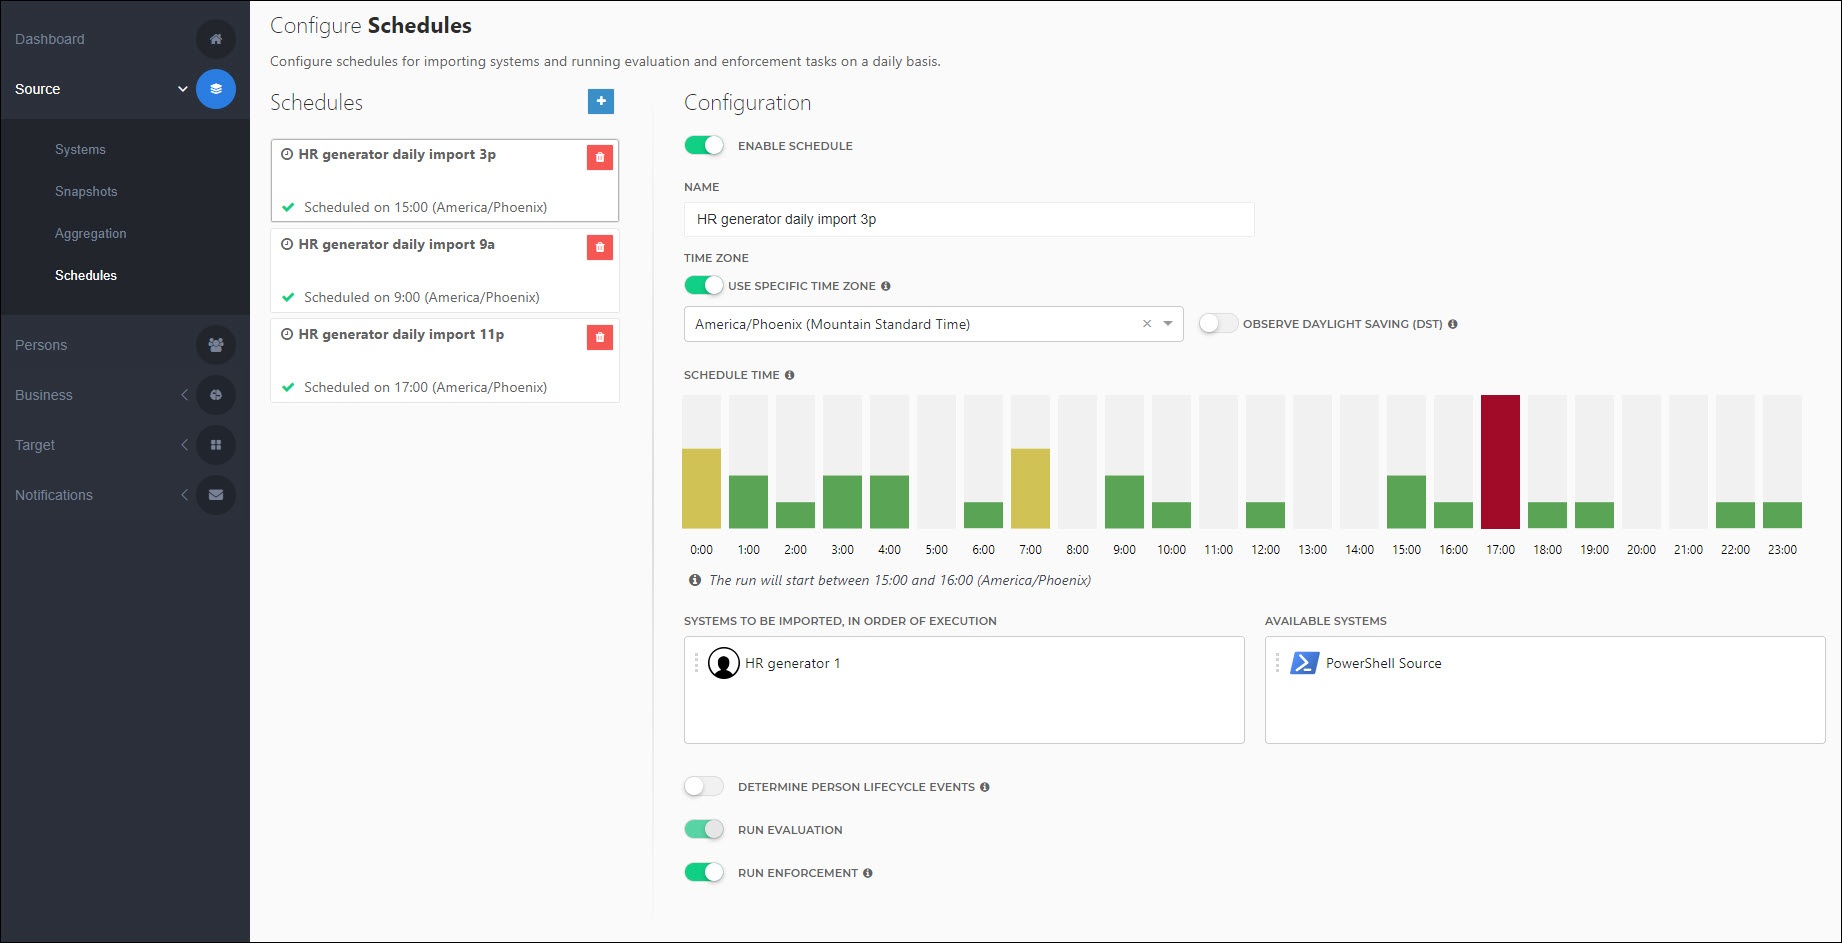
Task: Expand the Target menu chevron
Action: point(184,445)
